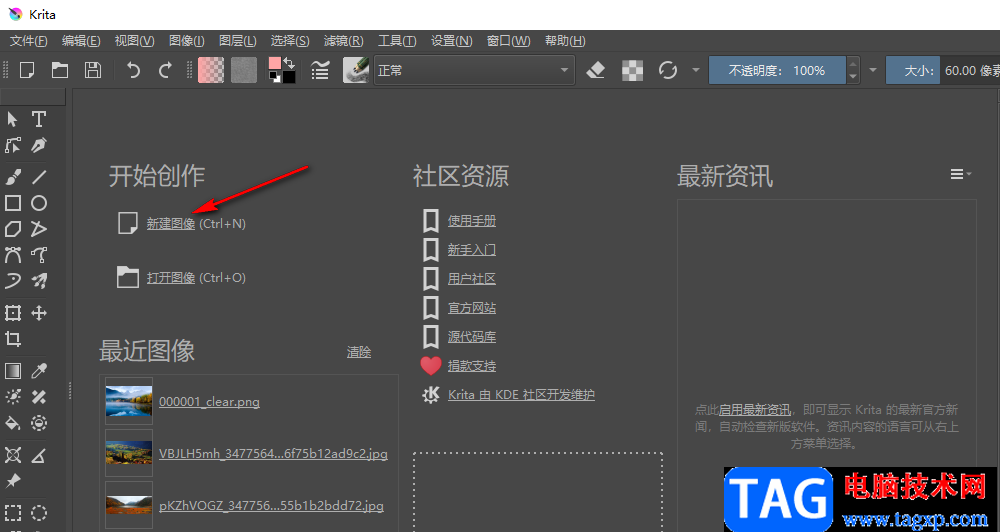Select the Colorize Mask tool
The height and width of the screenshot is (532, 1000).
pos(13,397)
